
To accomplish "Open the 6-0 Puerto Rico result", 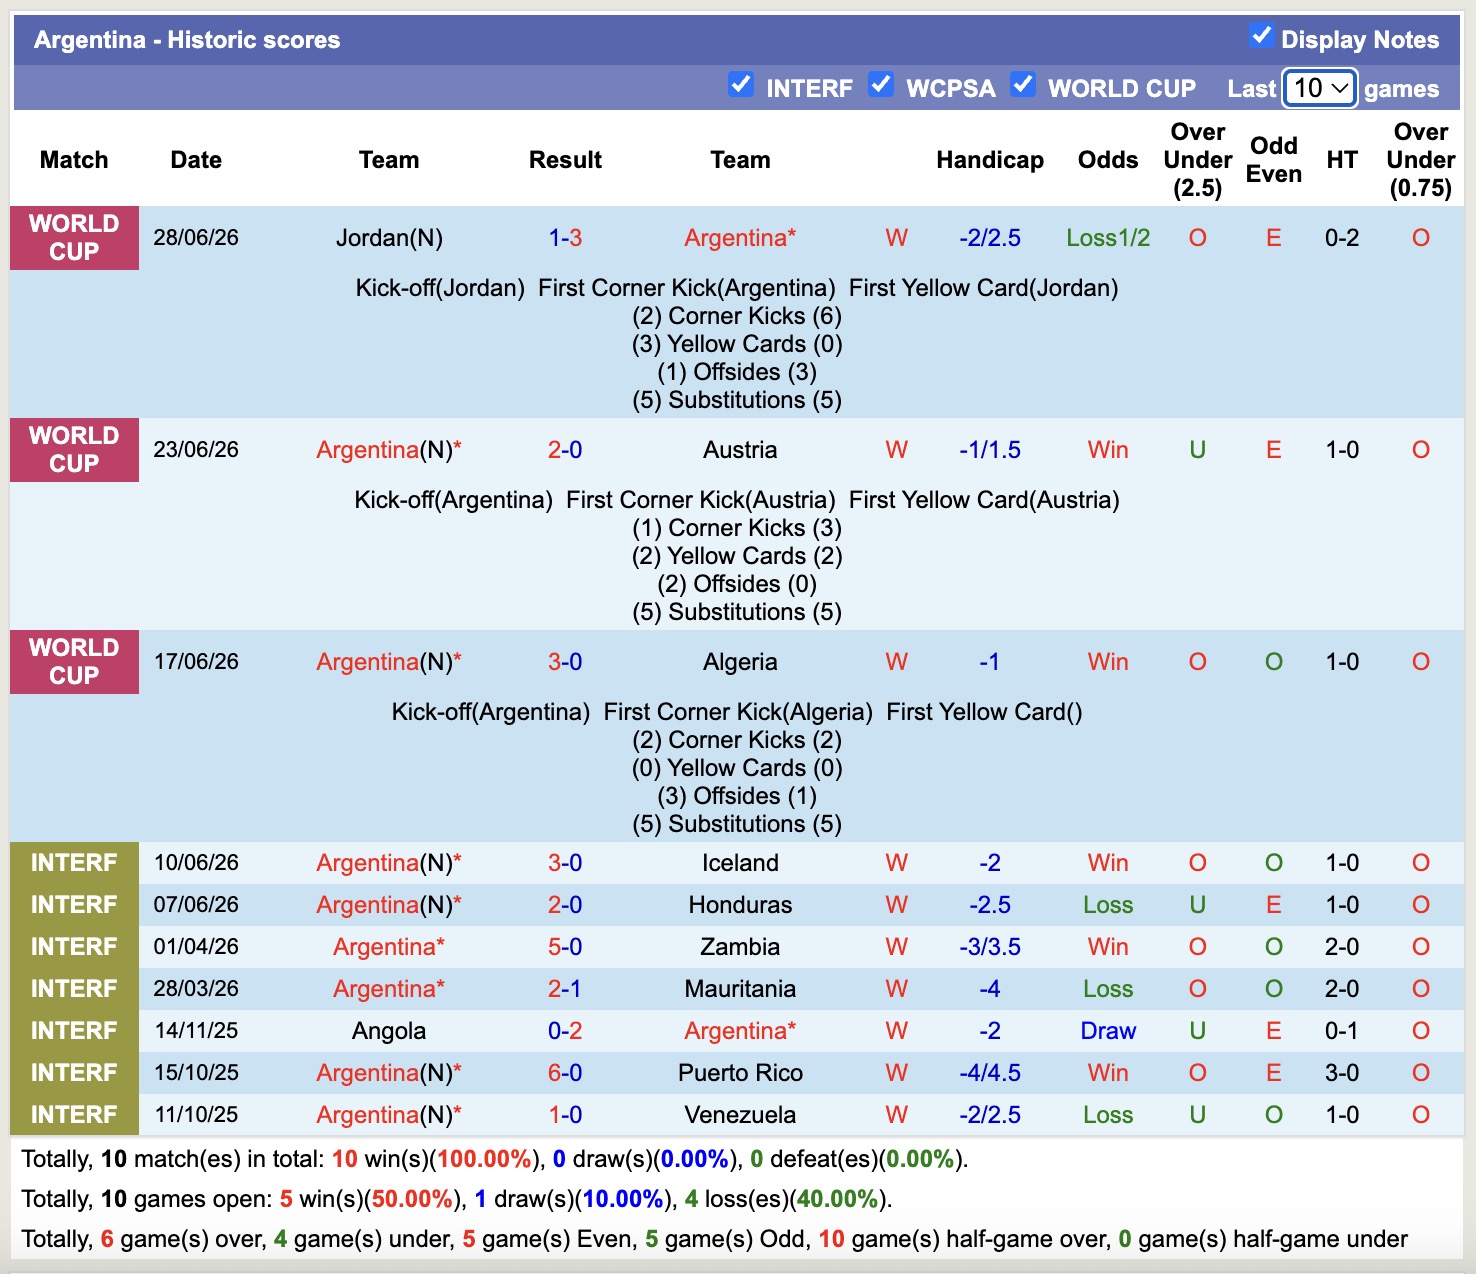I will click(x=565, y=1073).
